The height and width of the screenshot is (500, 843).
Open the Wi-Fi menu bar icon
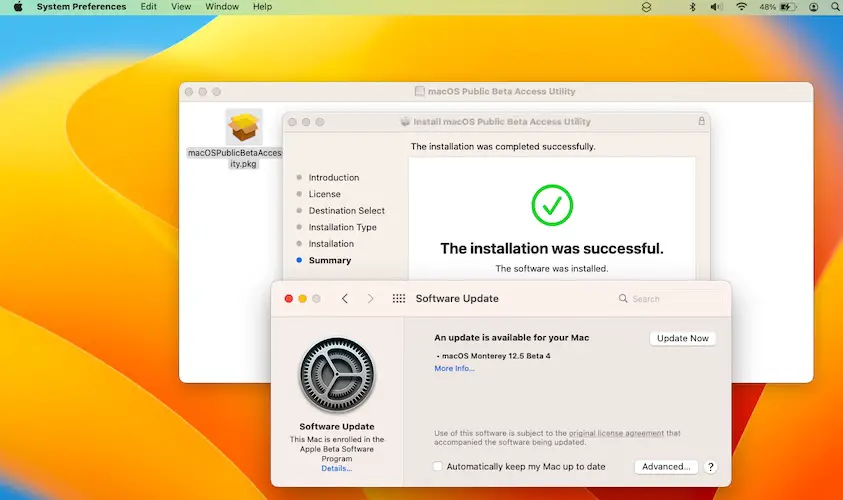tap(741, 7)
